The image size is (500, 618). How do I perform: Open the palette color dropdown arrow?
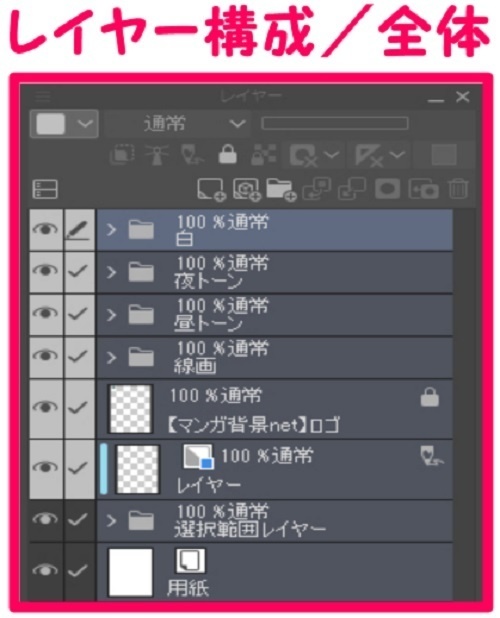point(85,124)
